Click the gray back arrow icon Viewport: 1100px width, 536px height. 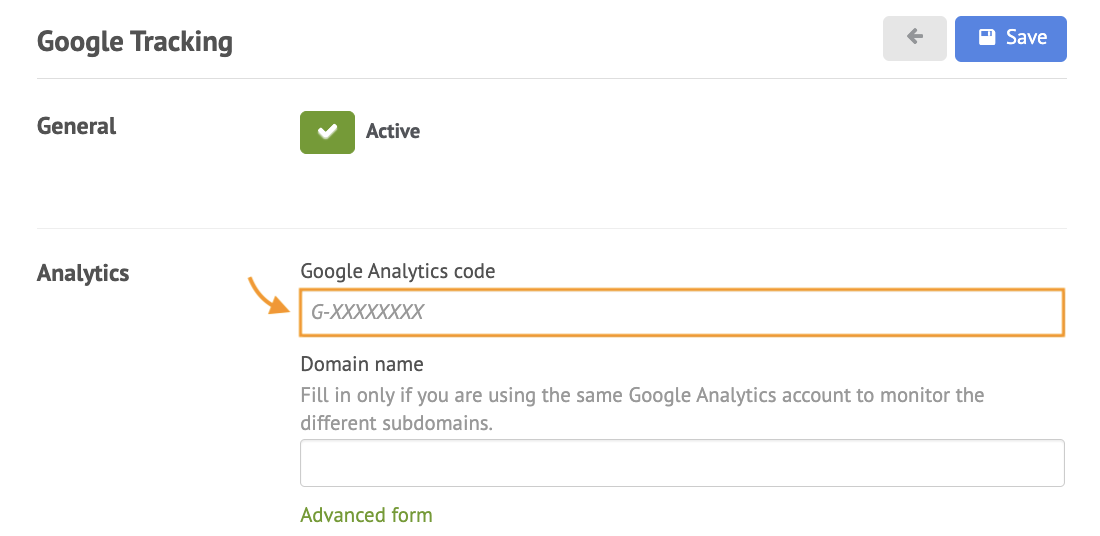tap(914, 36)
